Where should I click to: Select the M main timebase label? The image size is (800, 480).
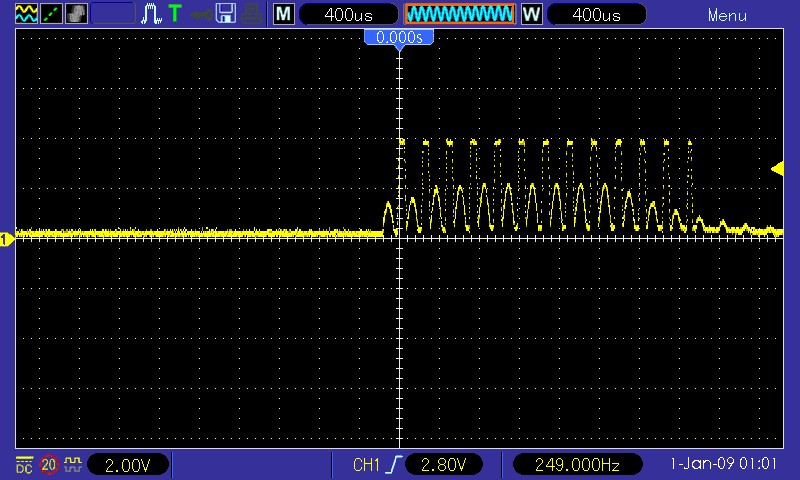tap(284, 15)
